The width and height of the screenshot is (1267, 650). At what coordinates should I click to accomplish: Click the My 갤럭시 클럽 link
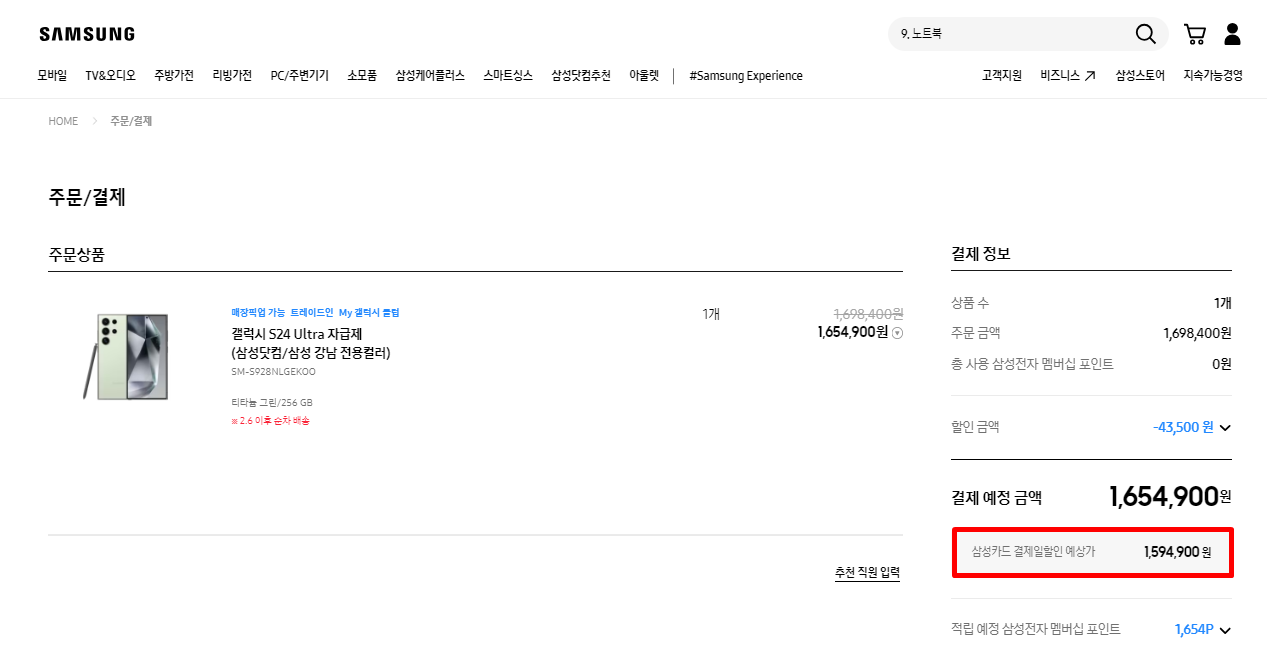pos(369,312)
